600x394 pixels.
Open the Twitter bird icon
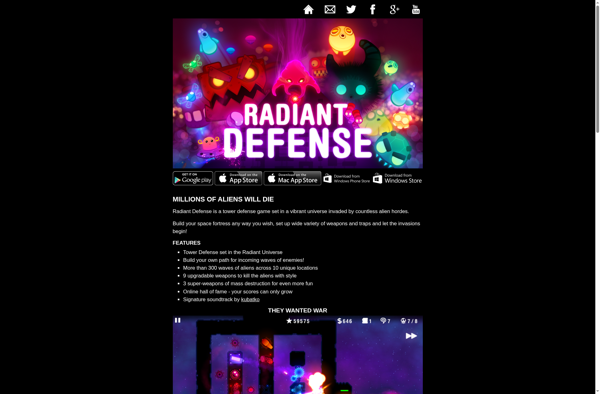click(x=351, y=10)
